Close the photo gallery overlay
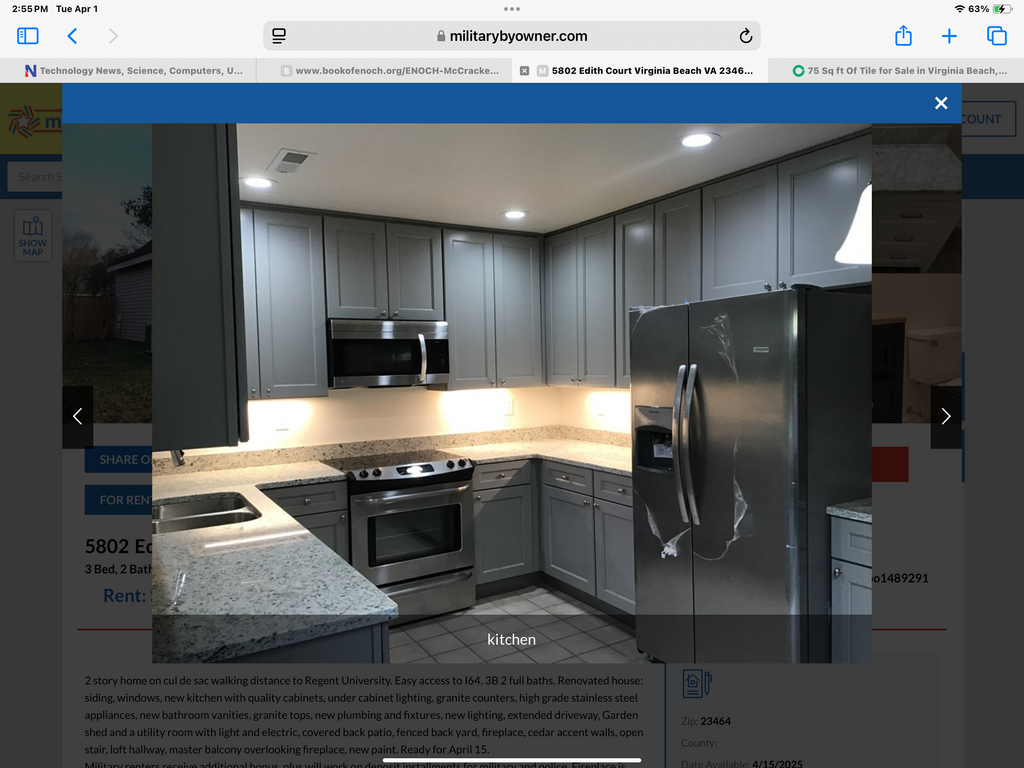Viewport: 1024px width, 768px height. click(940, 103)
